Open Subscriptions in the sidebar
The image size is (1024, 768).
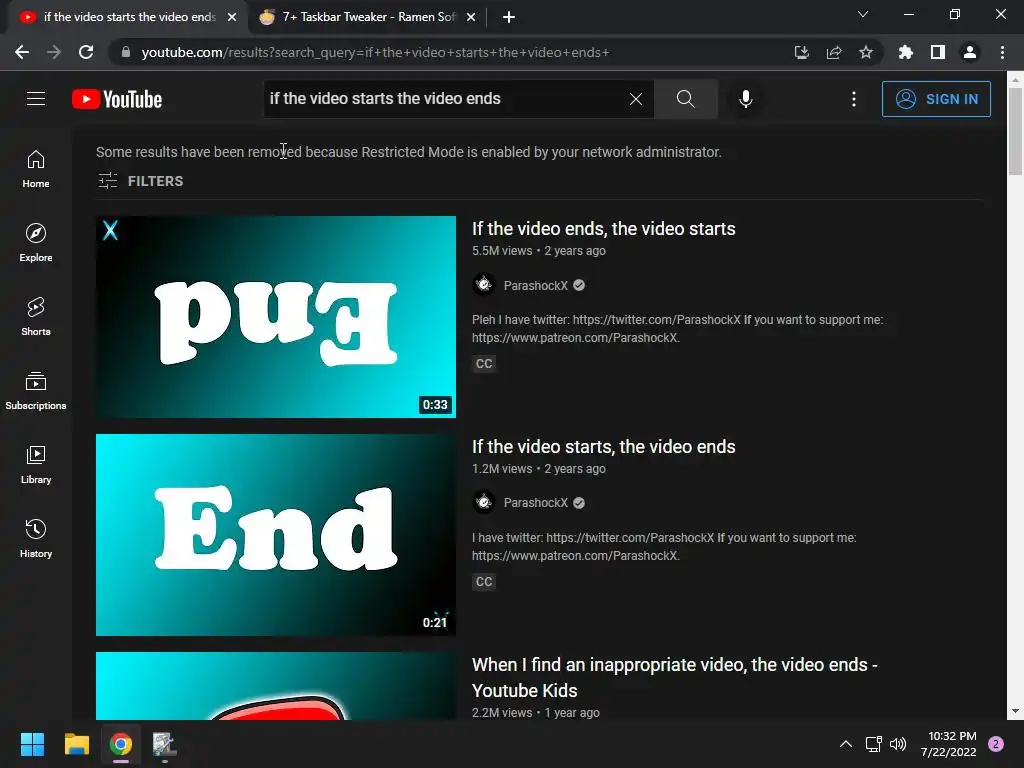(36, 391)
